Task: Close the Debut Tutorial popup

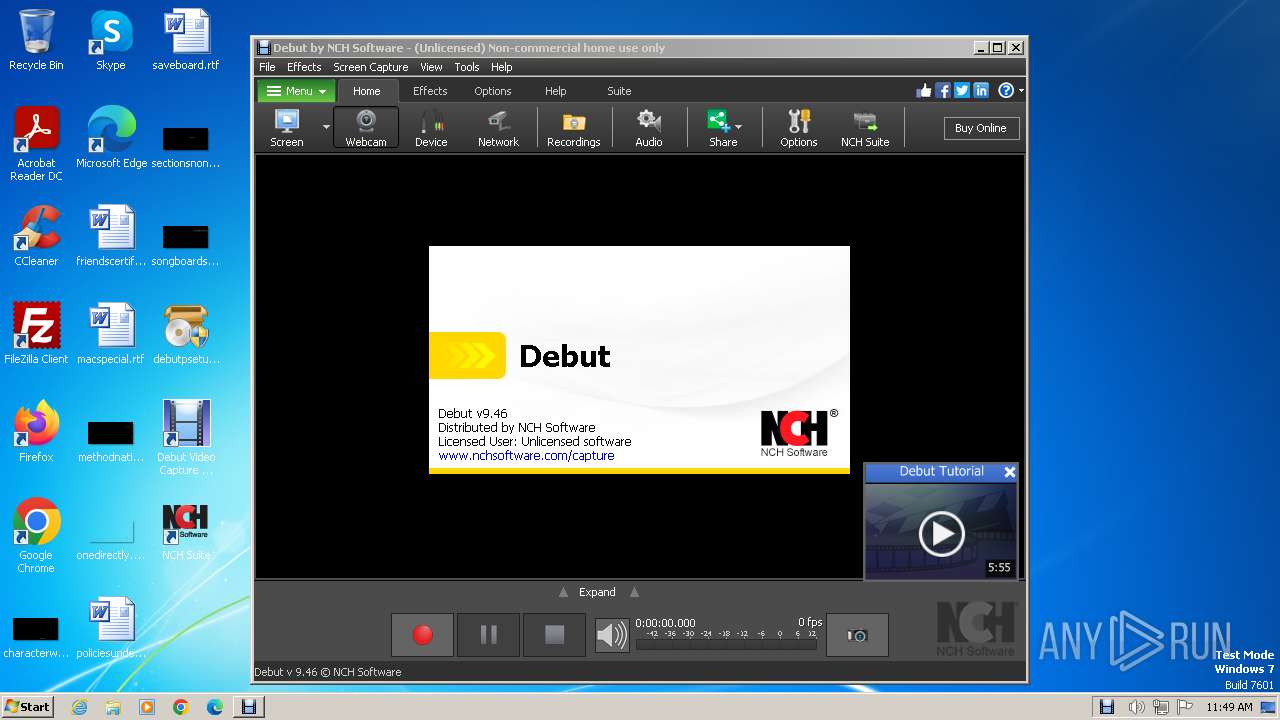Action: [1010, 472]
